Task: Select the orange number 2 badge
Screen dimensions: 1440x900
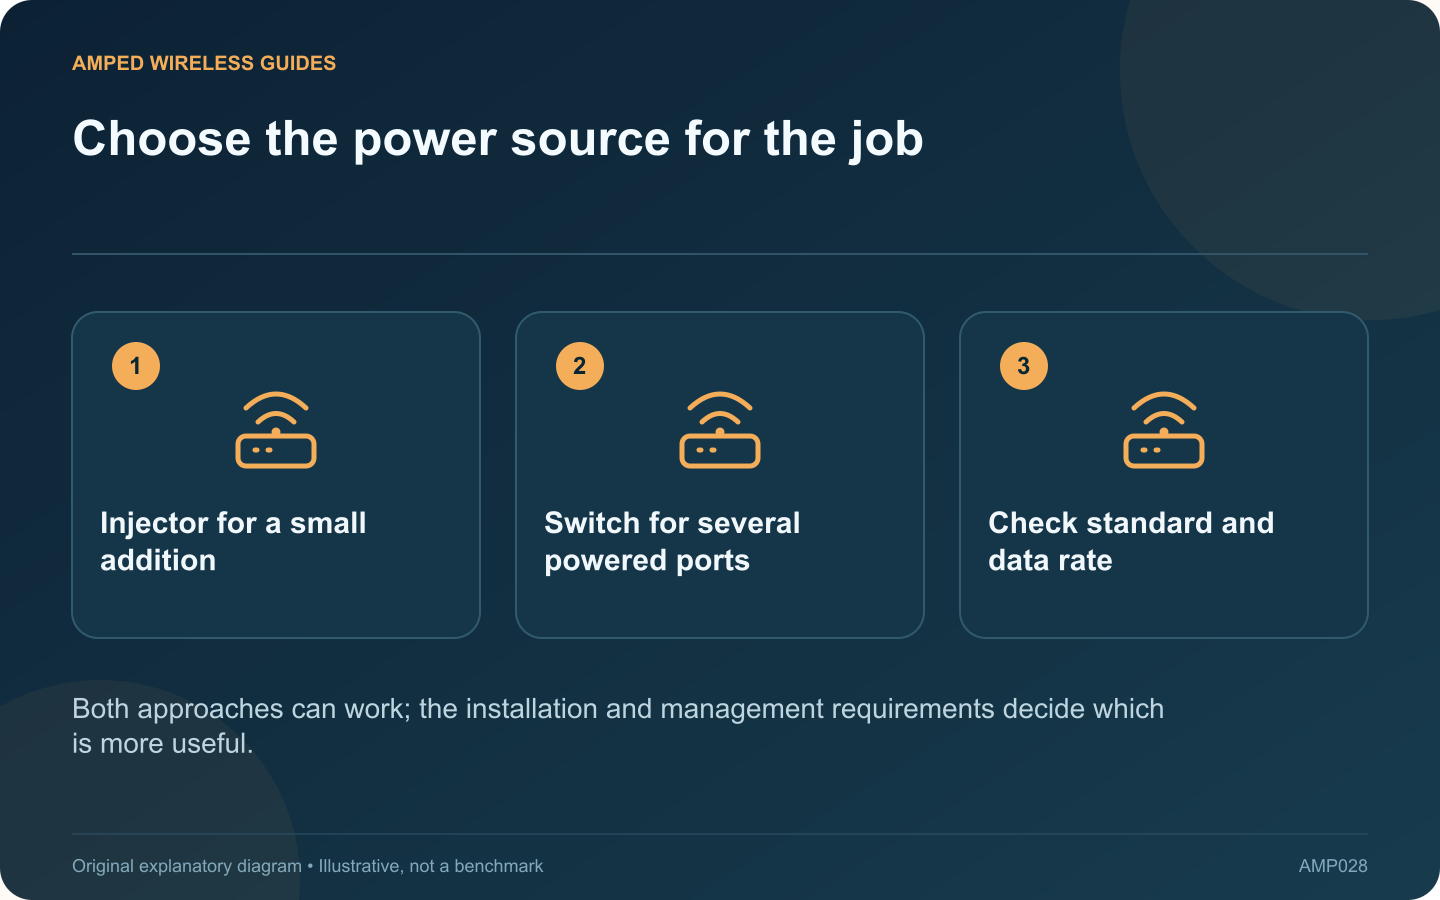Action: 580,366
